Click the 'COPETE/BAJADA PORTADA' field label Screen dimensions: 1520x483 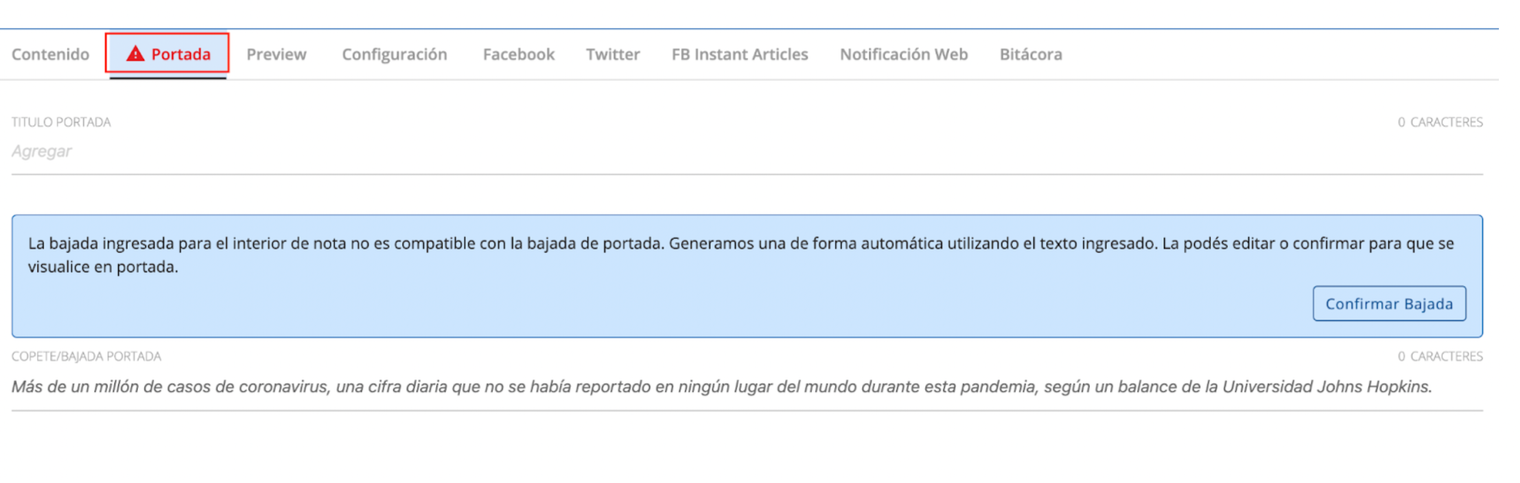pos(86,357)
